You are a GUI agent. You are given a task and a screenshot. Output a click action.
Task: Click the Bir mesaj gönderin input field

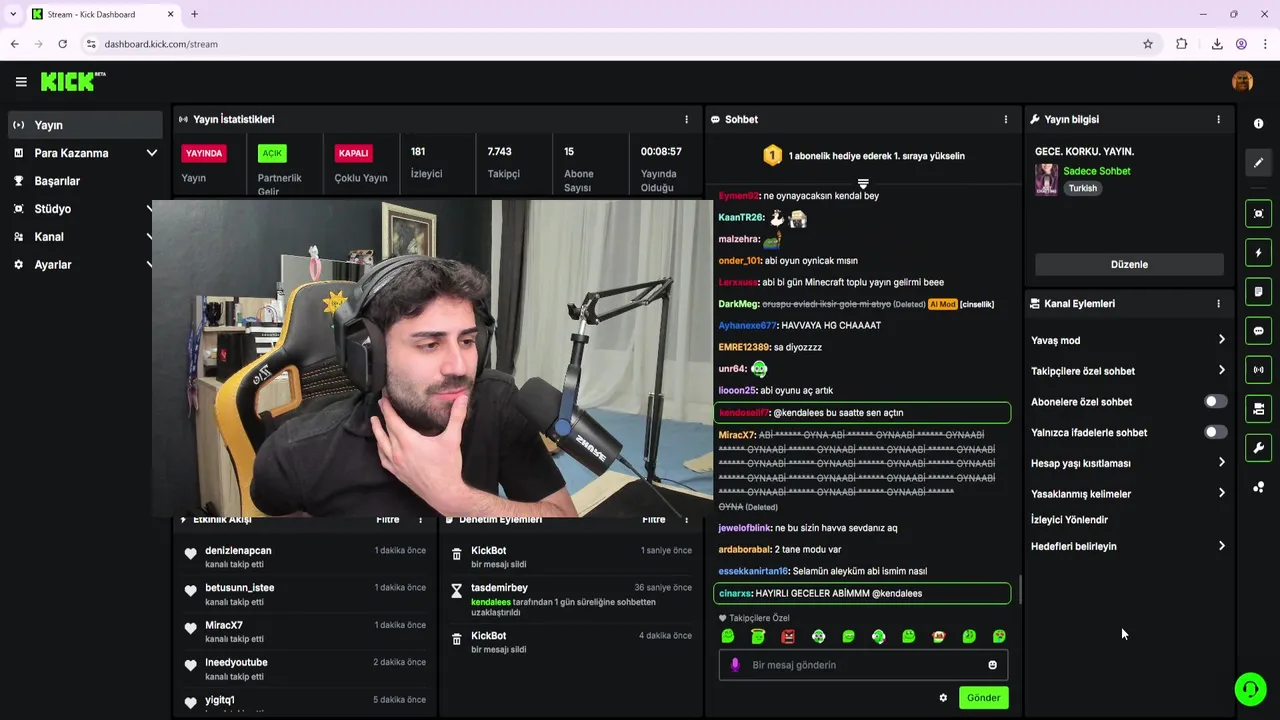click(863, 665)
